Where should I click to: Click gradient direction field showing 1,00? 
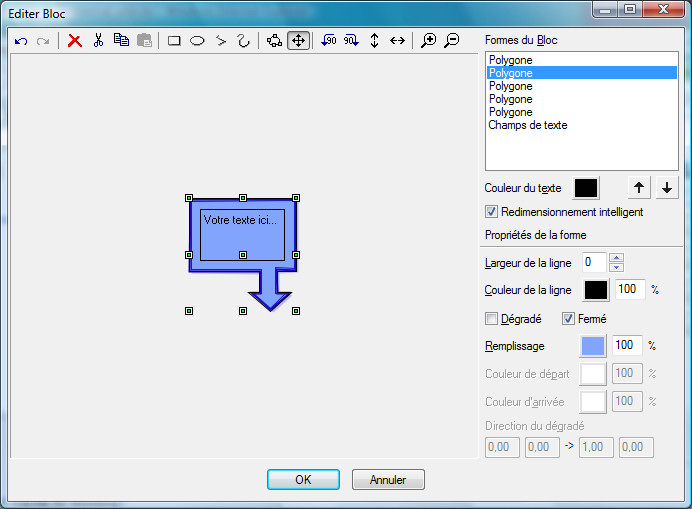point(596,447)
